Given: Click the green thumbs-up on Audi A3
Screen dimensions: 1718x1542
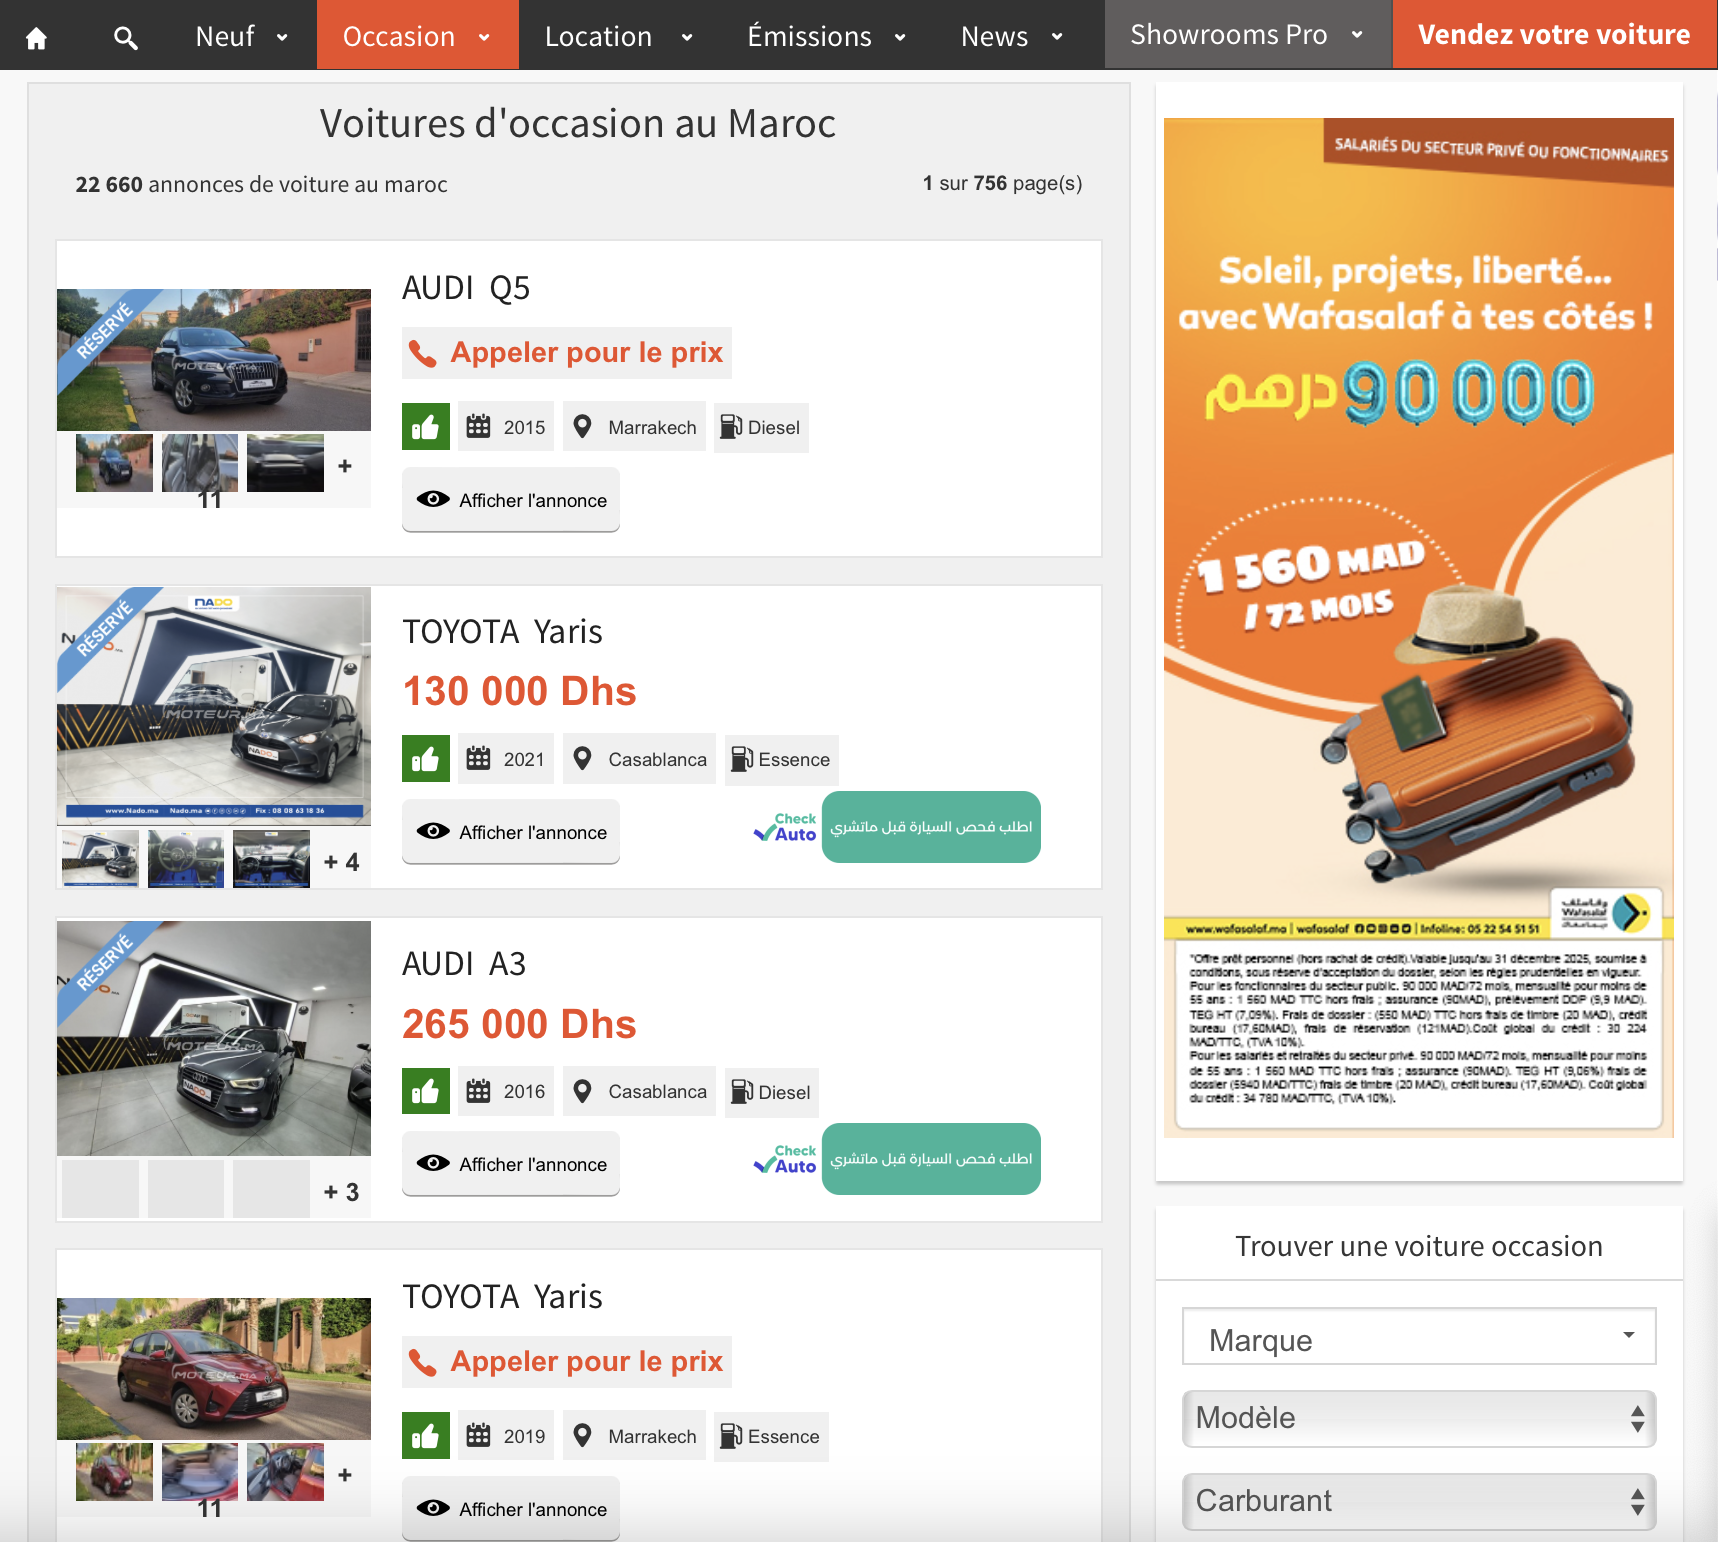Looking at the screenshot, I should click(426, 1091).
